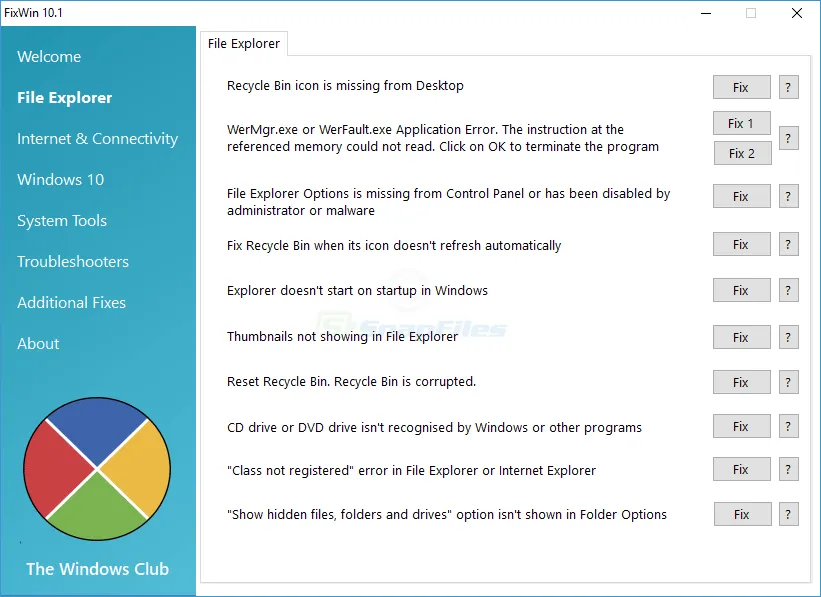This screenshot has height=597, width=821.
Task: Click the text "Thumbnails not showing in File Explorer"
Action: pos(342,337)
